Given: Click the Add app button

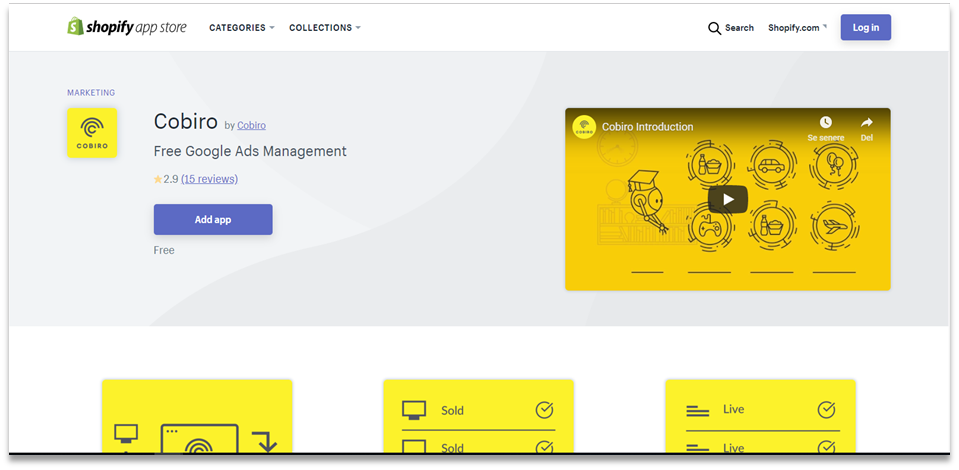Looking at the screenshot, I should click(213, 220).
